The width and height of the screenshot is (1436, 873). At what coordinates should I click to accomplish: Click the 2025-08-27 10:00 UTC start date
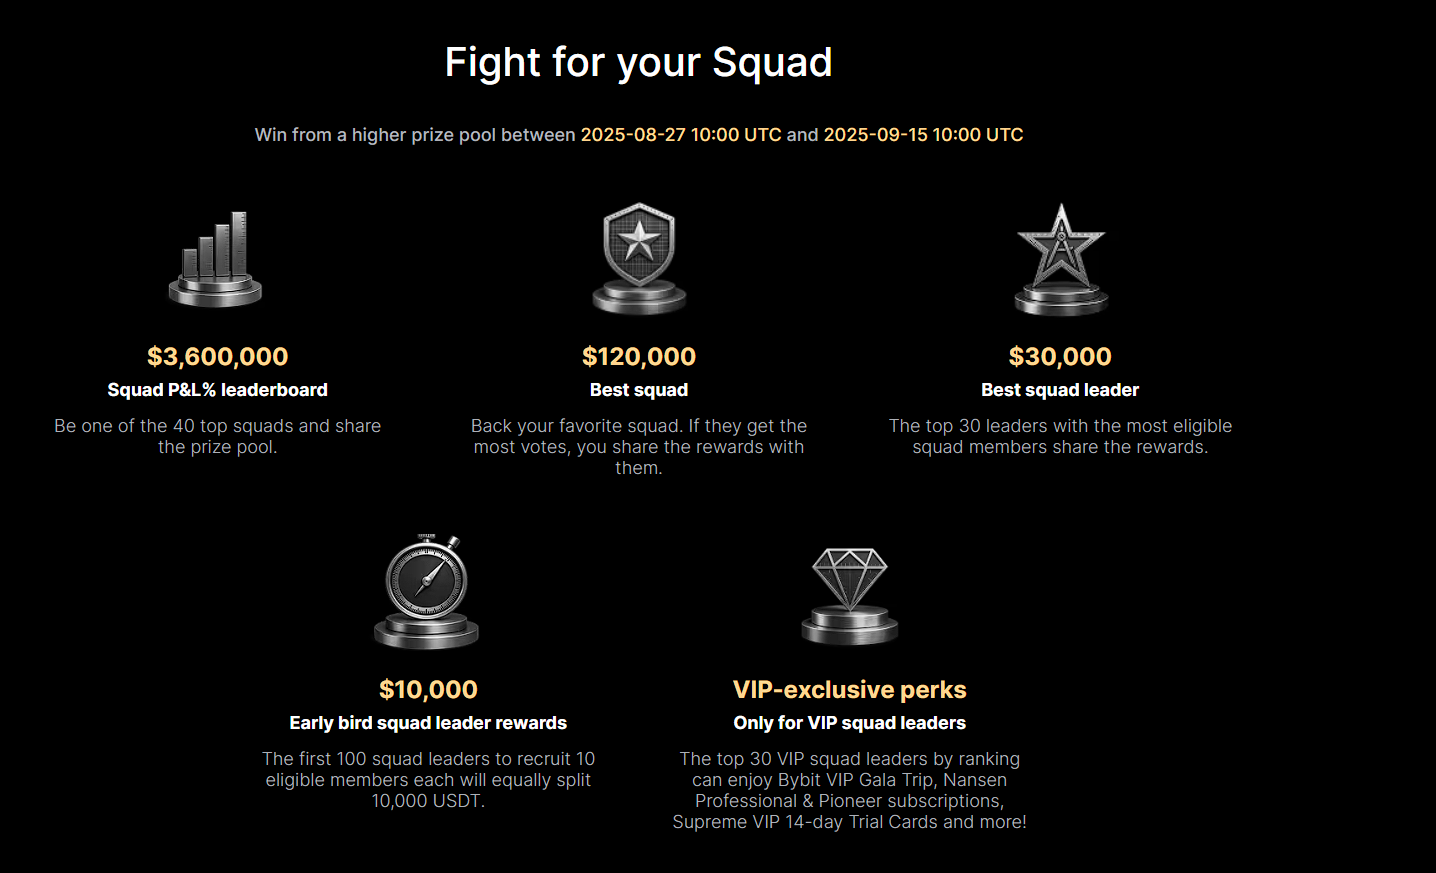[x=681, y=135]
